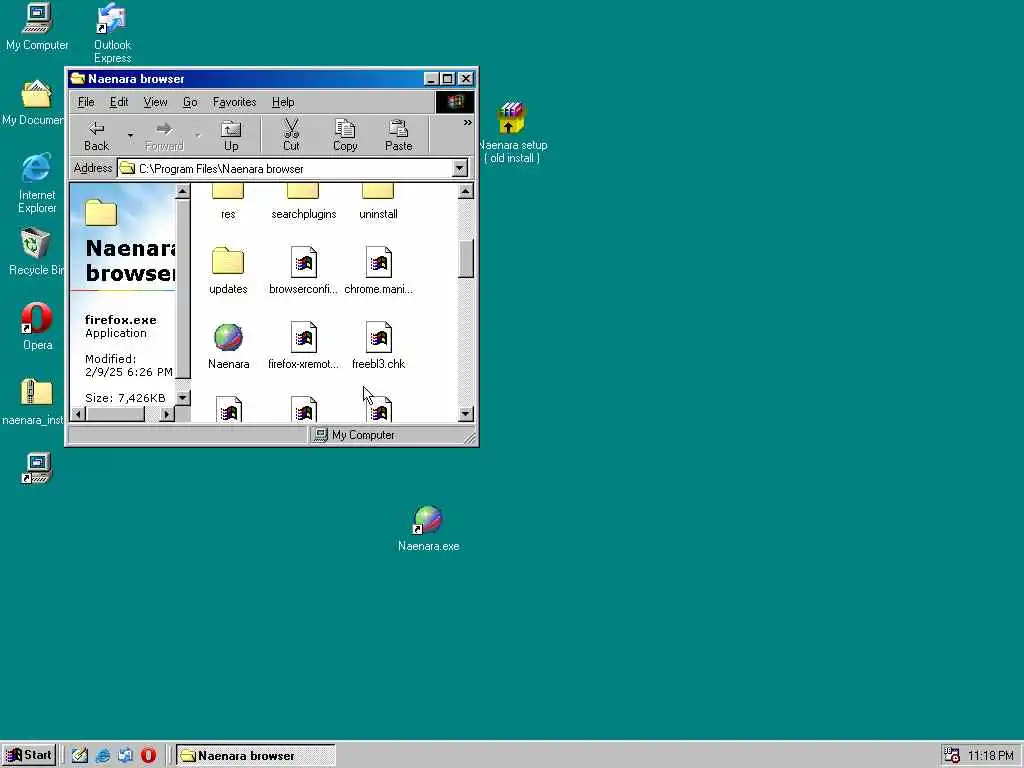Click the Back toolbar button
The image size is (1024, 768).
pos(97,136)
